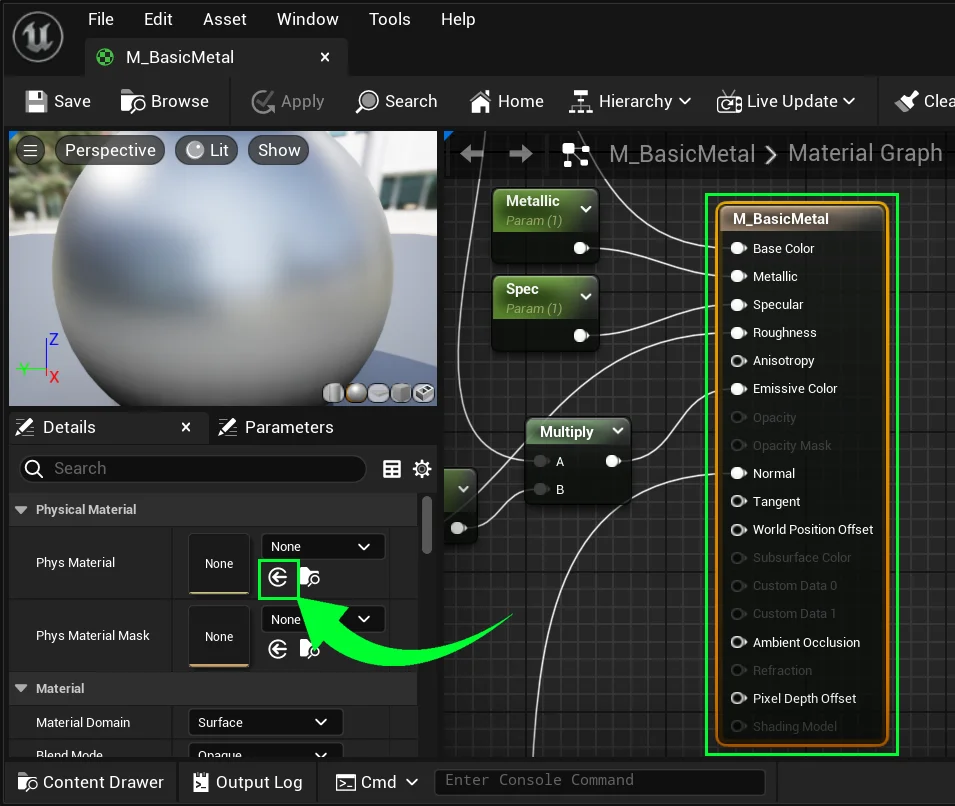Viewport: 955px width, 806px height.
Task: Open Browse to locate asset in Content Browser
Action: tap(165, 101)
